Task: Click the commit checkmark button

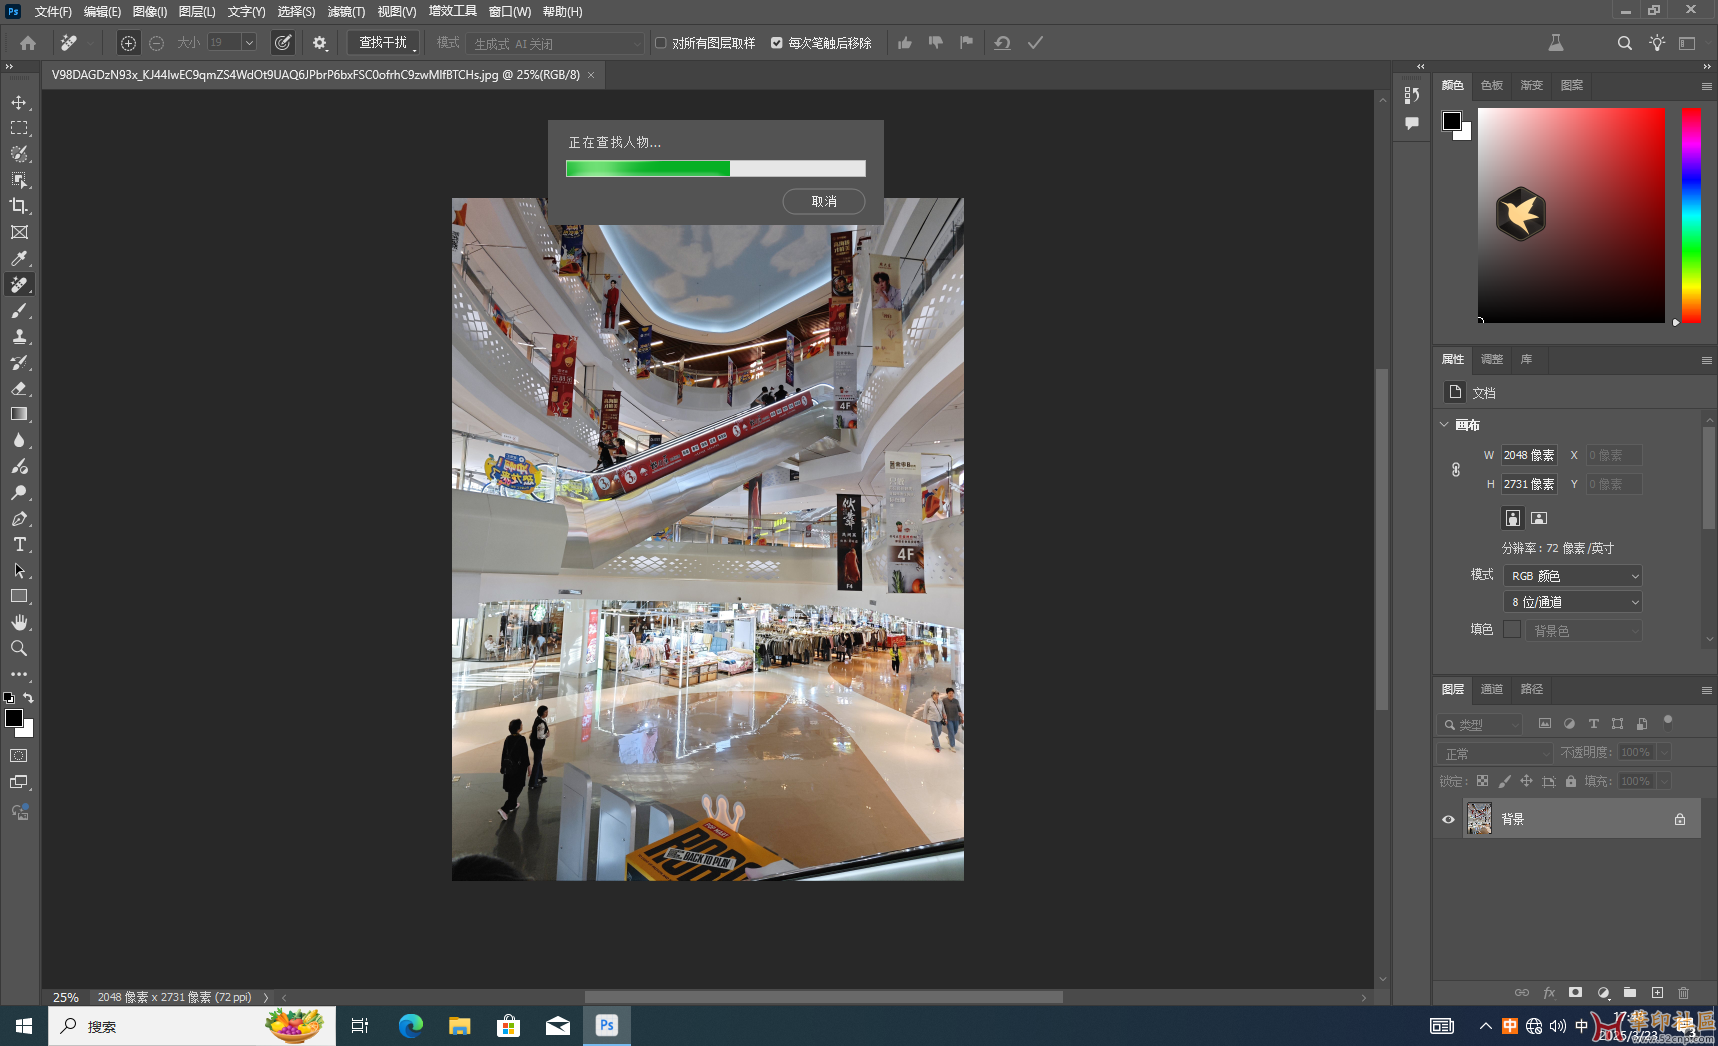Action: (1035, 43)
